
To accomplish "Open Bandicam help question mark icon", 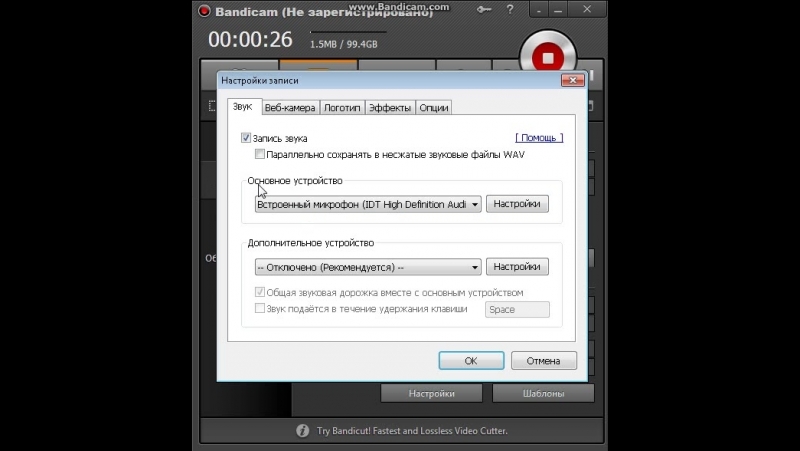I will tap(510, 9).
